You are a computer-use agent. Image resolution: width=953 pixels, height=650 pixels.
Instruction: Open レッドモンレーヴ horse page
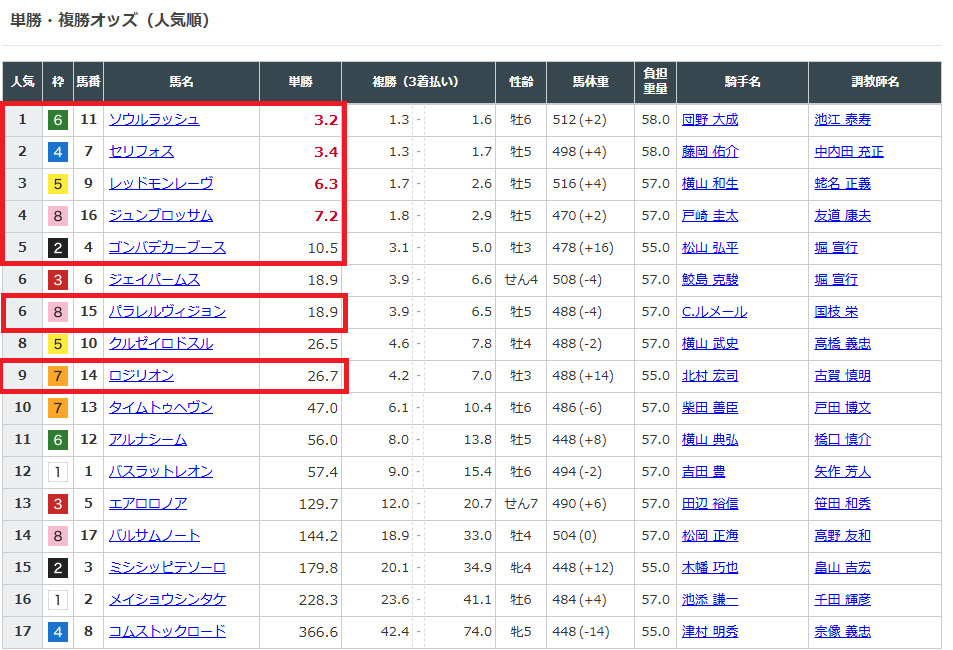pos(160,183)
